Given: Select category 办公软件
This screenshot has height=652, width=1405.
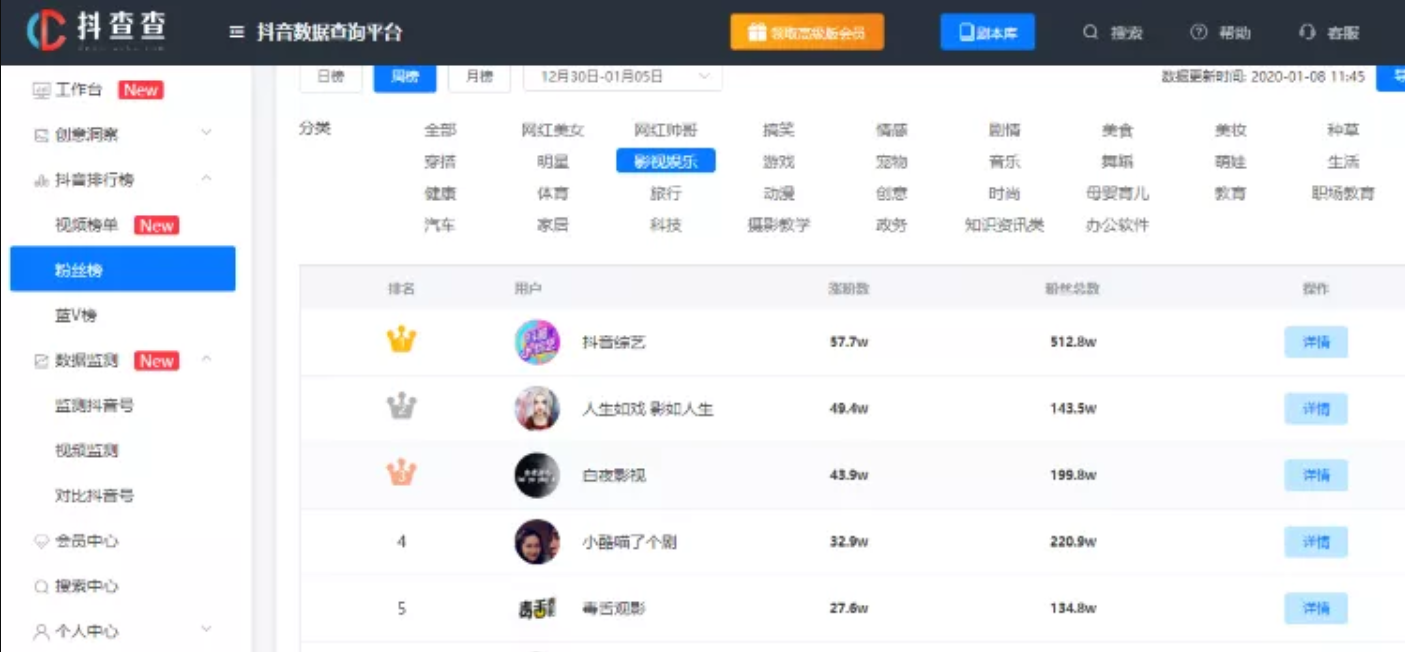Looking at the screenshot, I should (x=1117, y=225).
